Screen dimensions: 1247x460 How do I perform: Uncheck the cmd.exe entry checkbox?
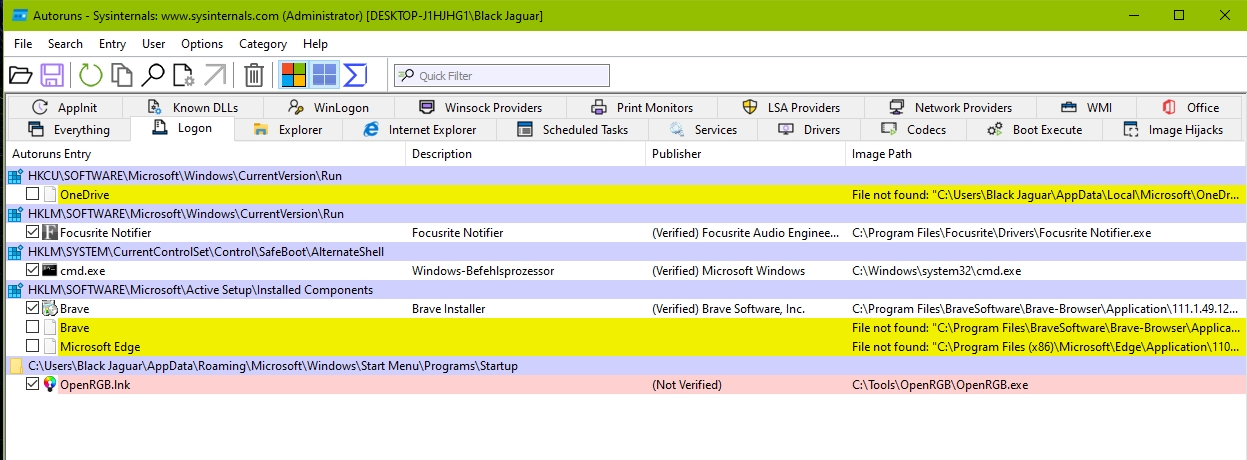pos(33,271)
